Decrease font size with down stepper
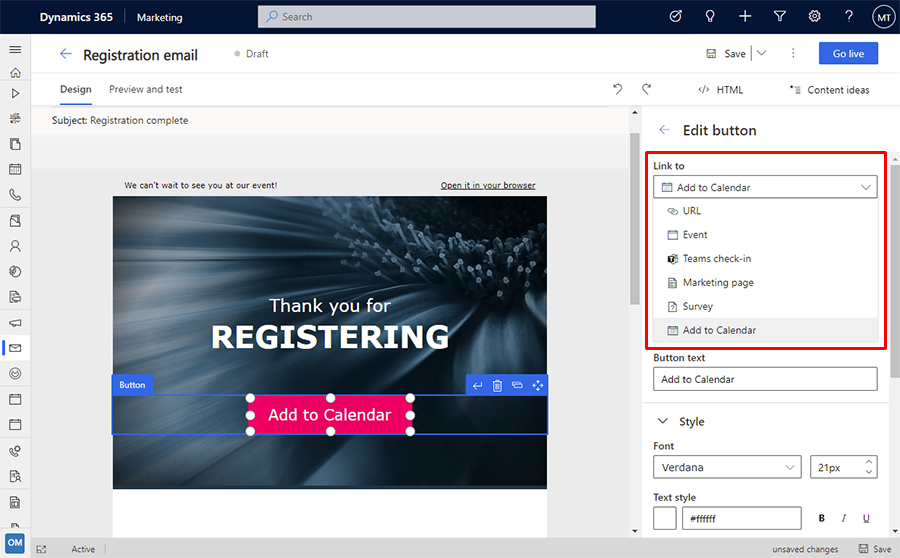Image resolution: width=900 pixels, height=558 pixels. 868,472
